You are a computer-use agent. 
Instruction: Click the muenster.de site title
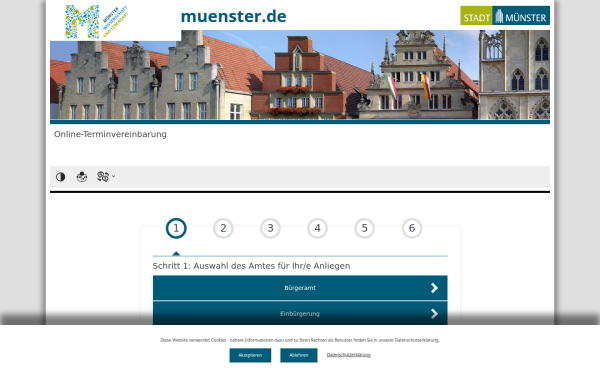coord(233,16)
